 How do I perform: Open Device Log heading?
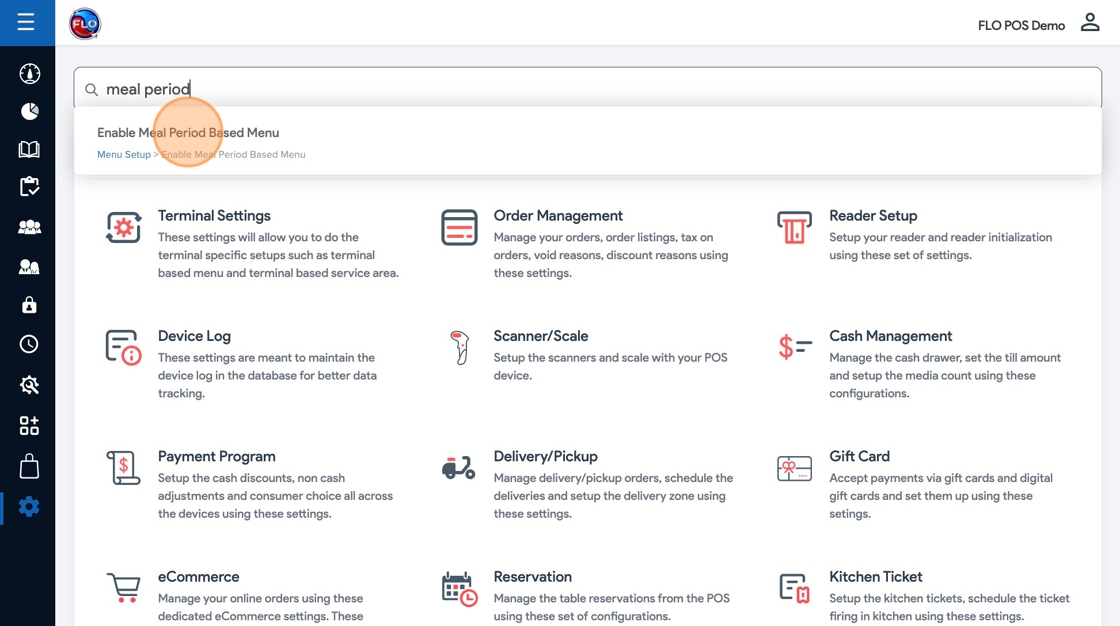pos(194,336)
